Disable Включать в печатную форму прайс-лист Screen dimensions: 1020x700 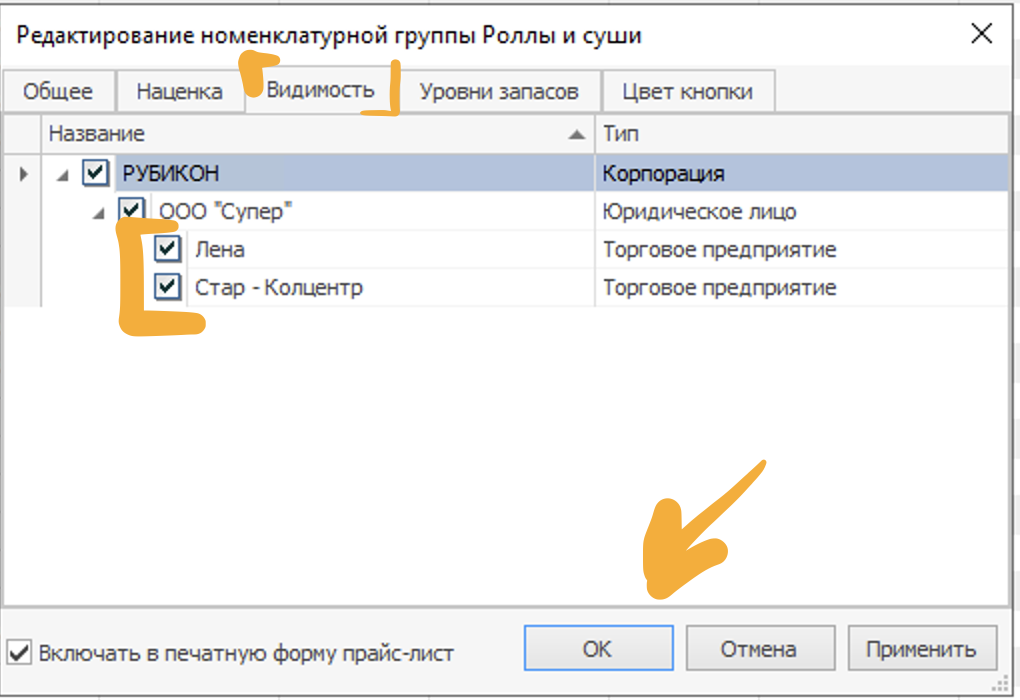18,653
